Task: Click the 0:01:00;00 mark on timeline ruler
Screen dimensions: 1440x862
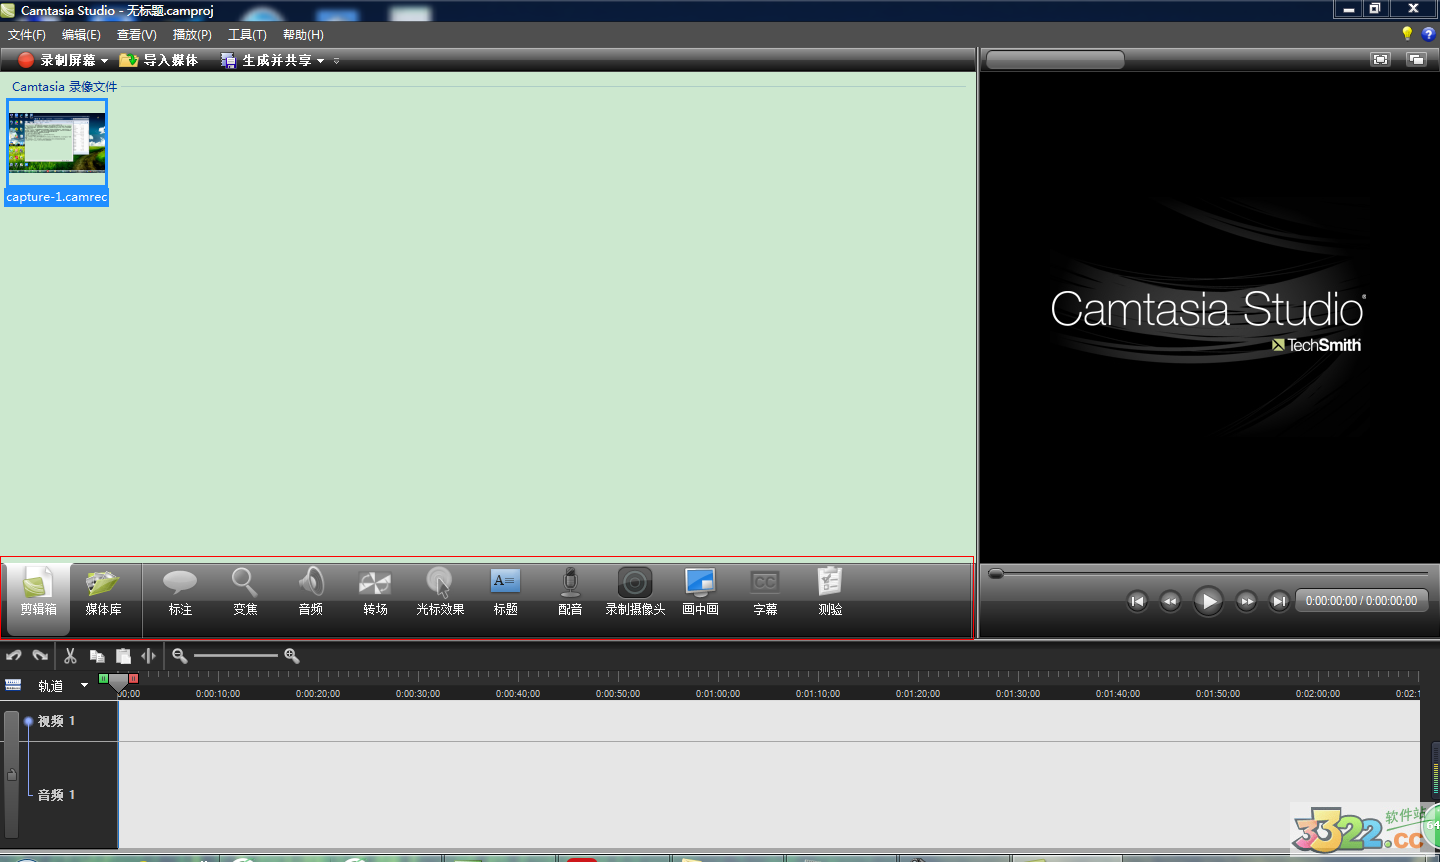Action: point(718,693)
